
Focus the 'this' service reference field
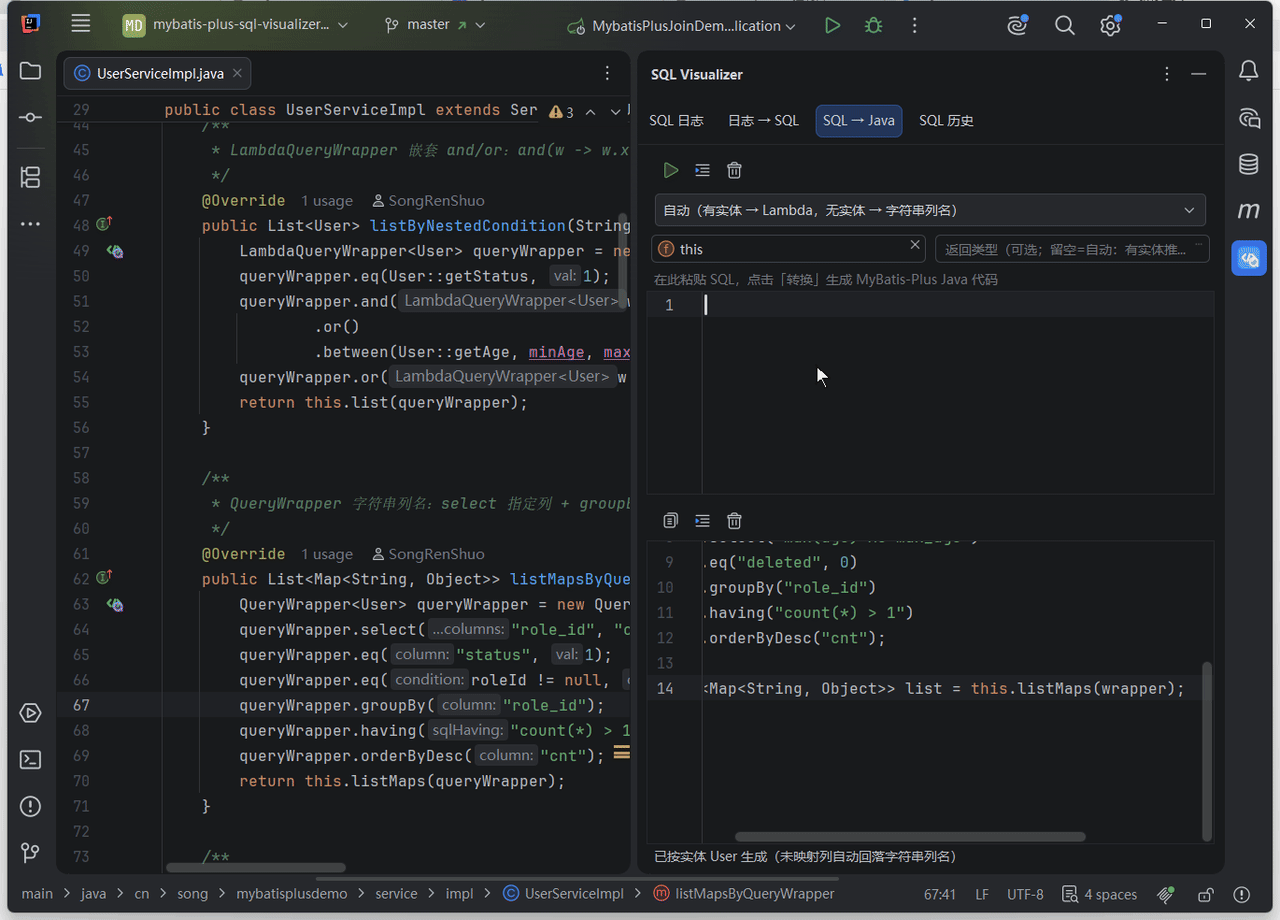click(x=788, y=249)
